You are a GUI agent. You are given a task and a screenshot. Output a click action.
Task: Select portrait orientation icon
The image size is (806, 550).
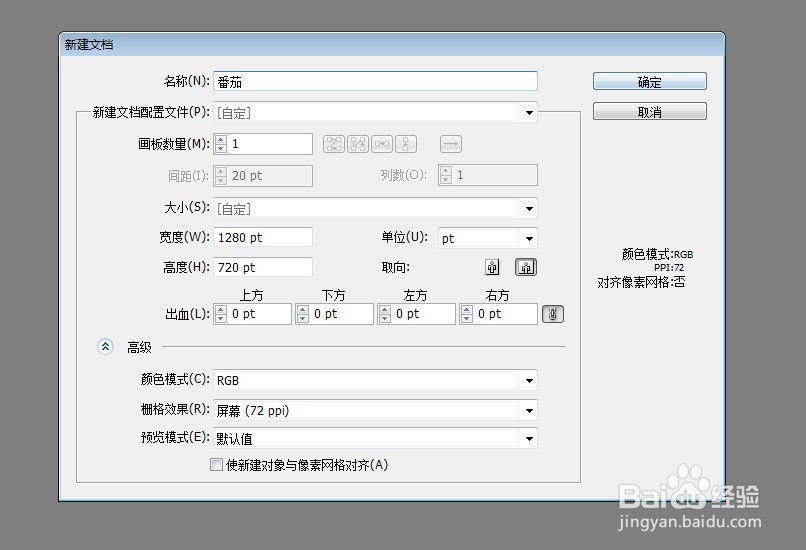(x=492, y=267)
